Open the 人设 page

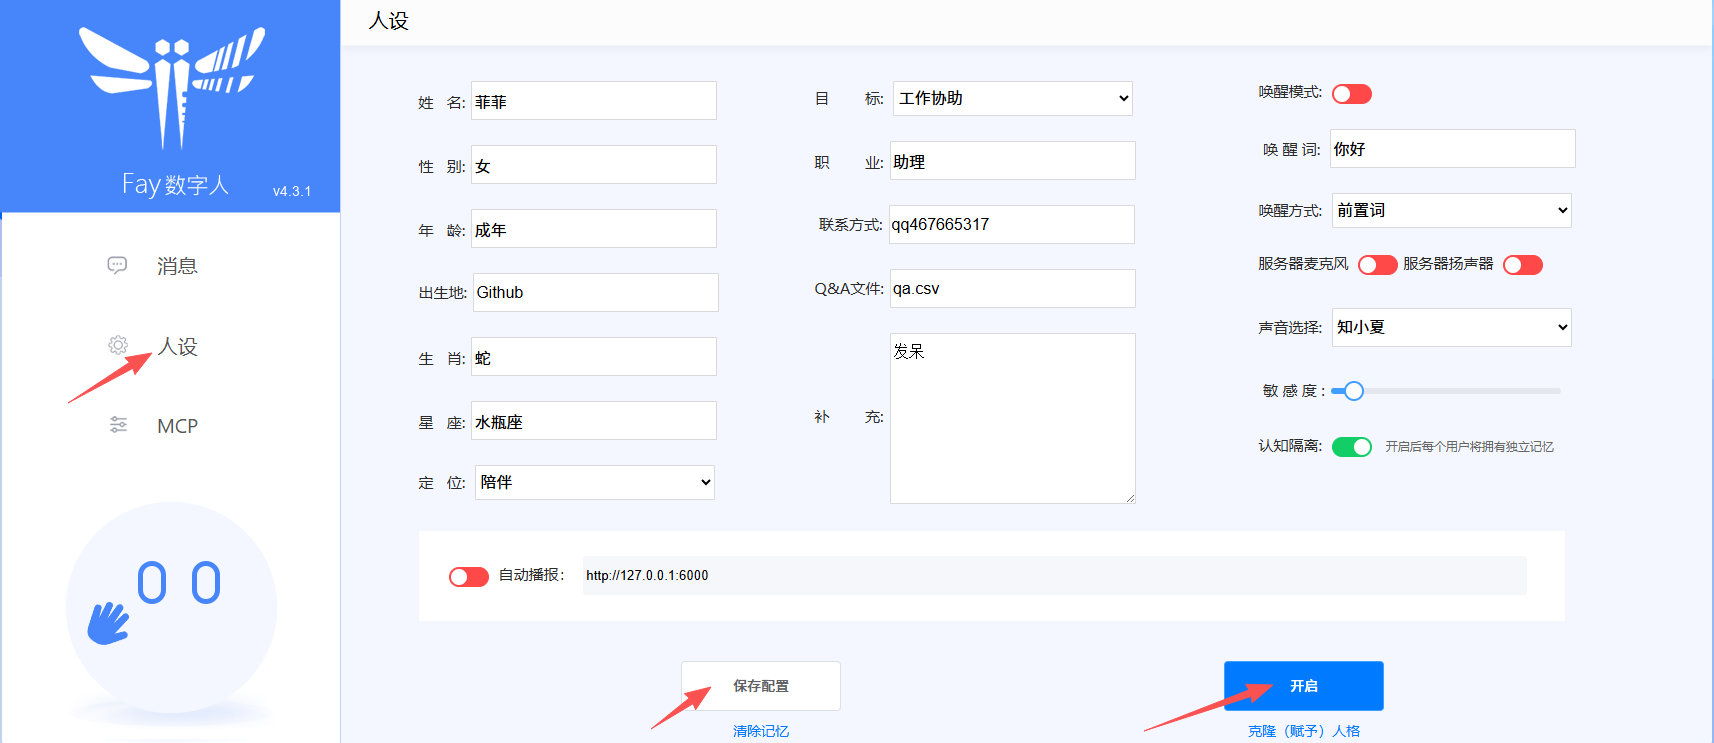coord(177,346)
